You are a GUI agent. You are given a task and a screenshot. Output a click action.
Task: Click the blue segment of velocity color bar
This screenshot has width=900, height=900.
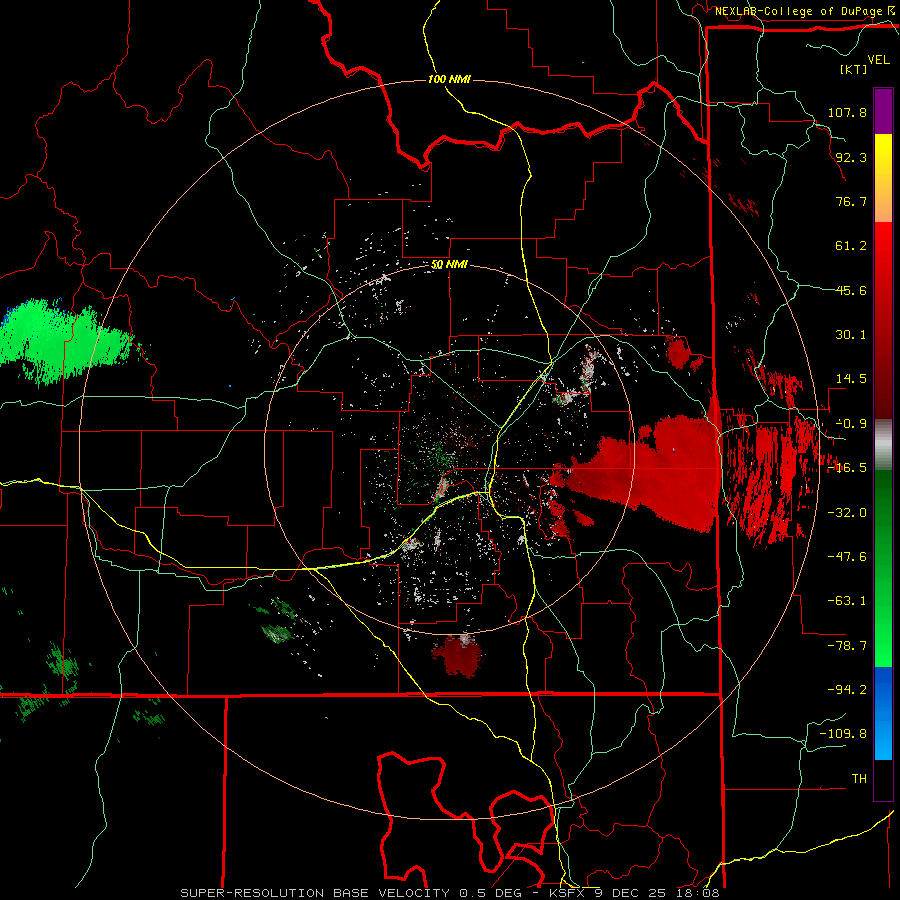(883, 713)
